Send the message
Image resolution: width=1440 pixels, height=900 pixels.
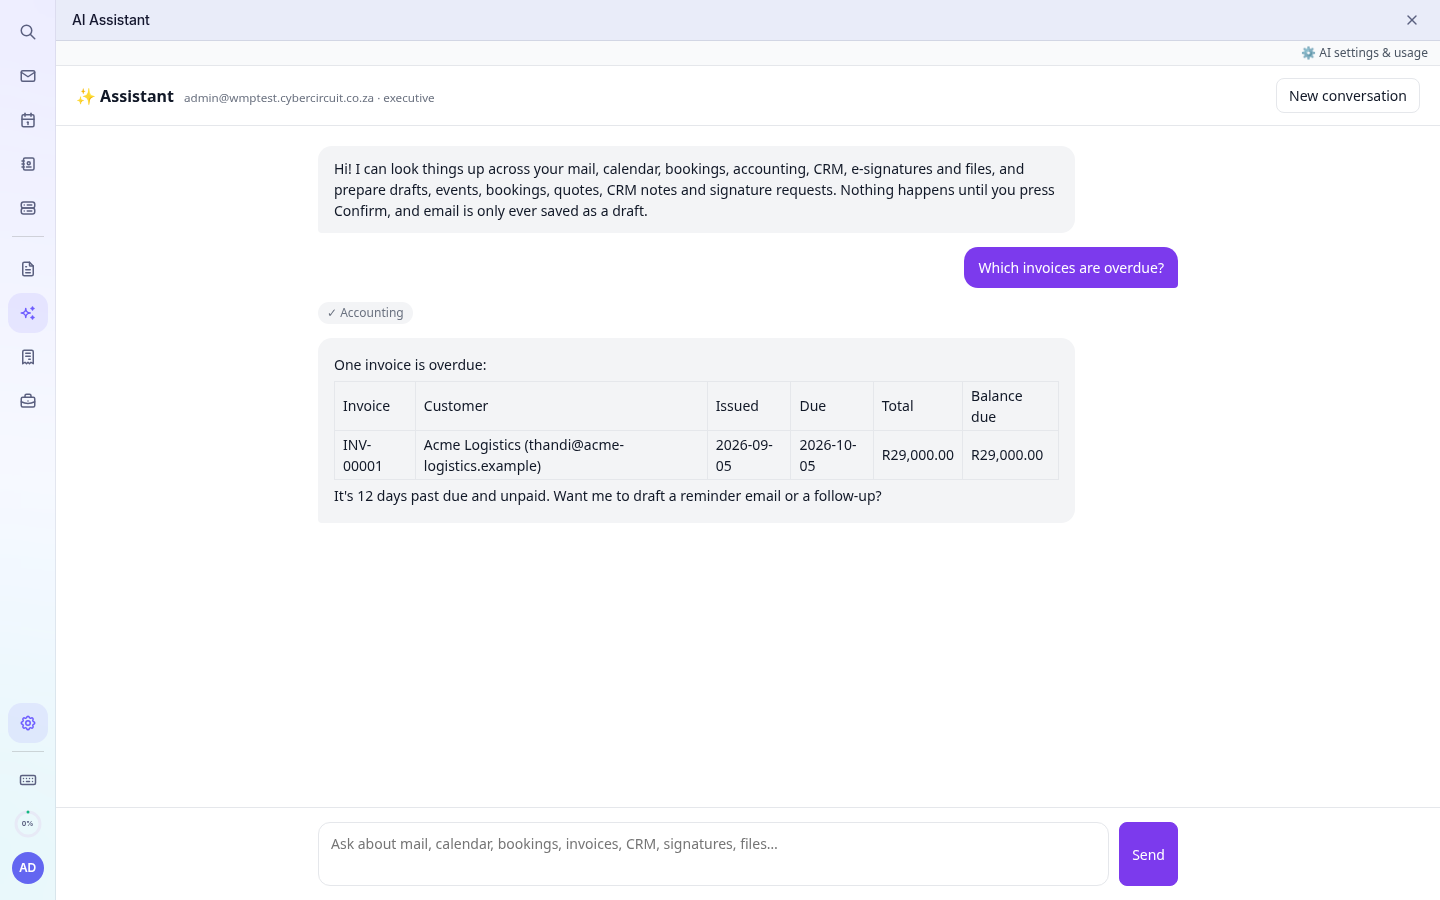coord(1148,854)
